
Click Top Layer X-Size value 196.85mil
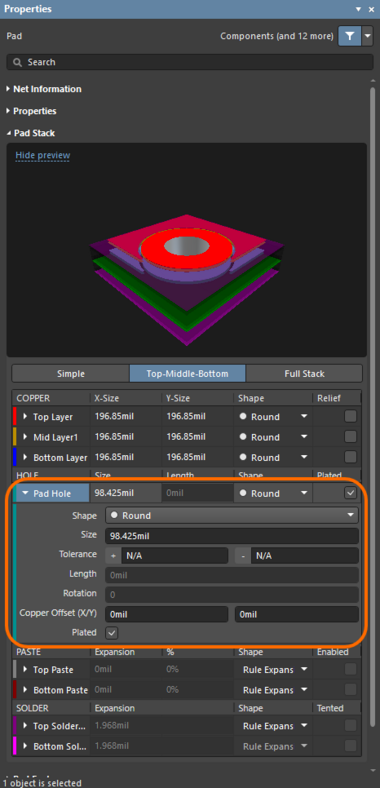(114, 417)
